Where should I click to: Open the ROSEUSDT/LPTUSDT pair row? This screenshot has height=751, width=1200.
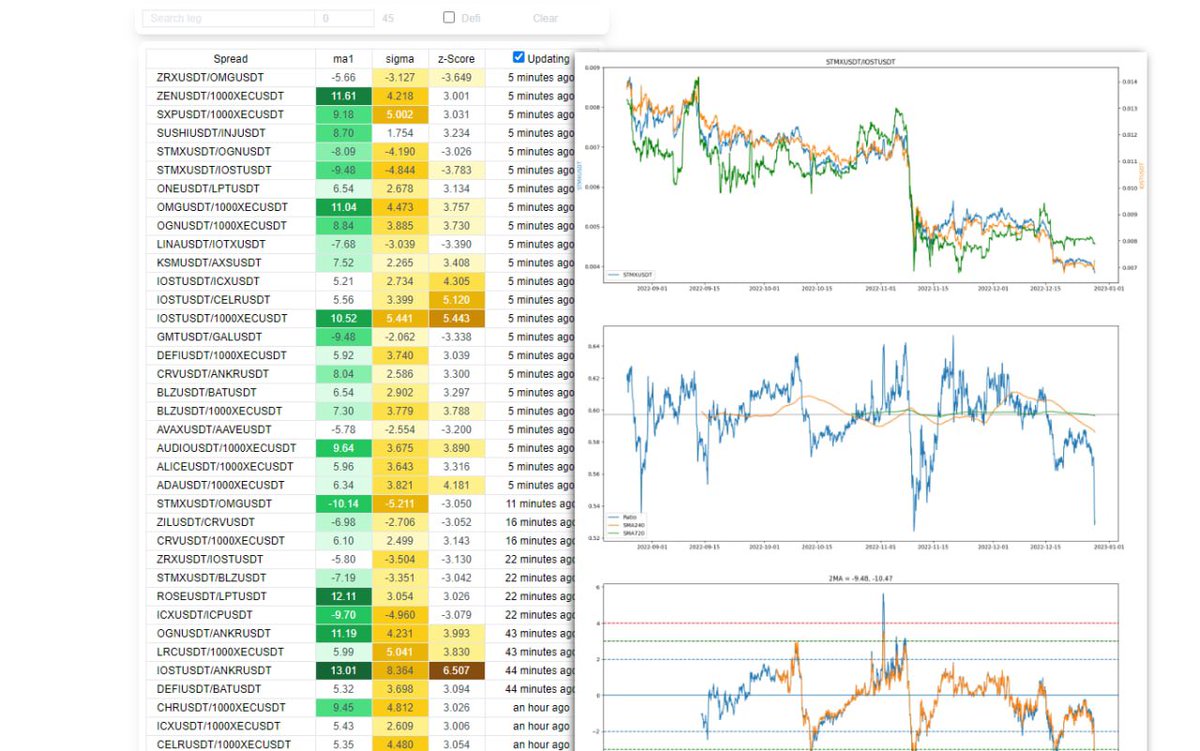tap(230, 596)
